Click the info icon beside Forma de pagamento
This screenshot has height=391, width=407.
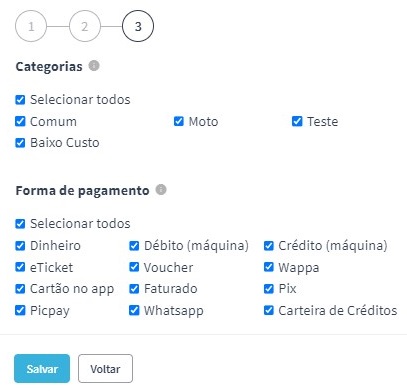click(161, 190)
